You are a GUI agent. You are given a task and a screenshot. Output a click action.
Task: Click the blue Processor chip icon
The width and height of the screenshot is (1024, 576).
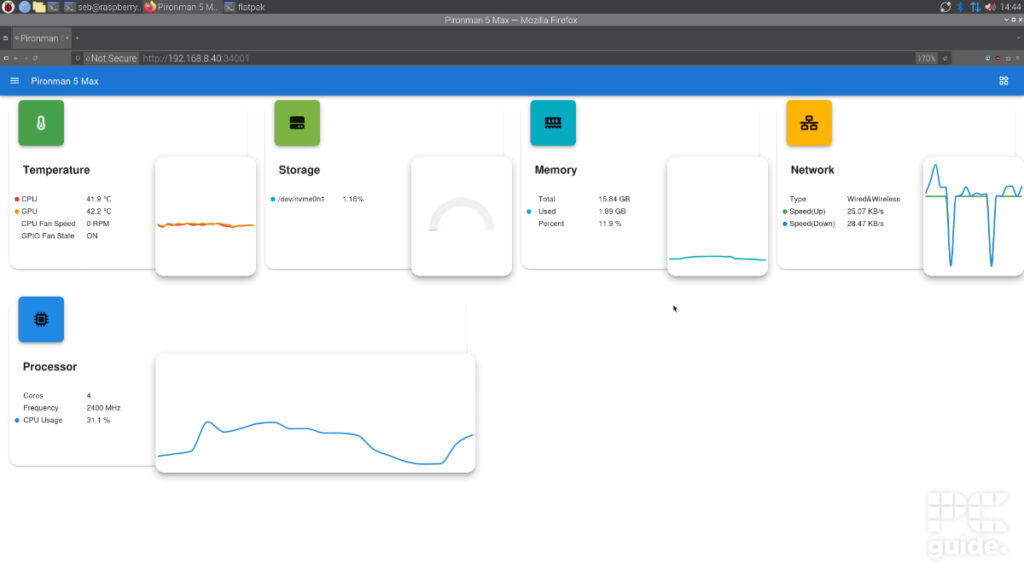point(41,319)
